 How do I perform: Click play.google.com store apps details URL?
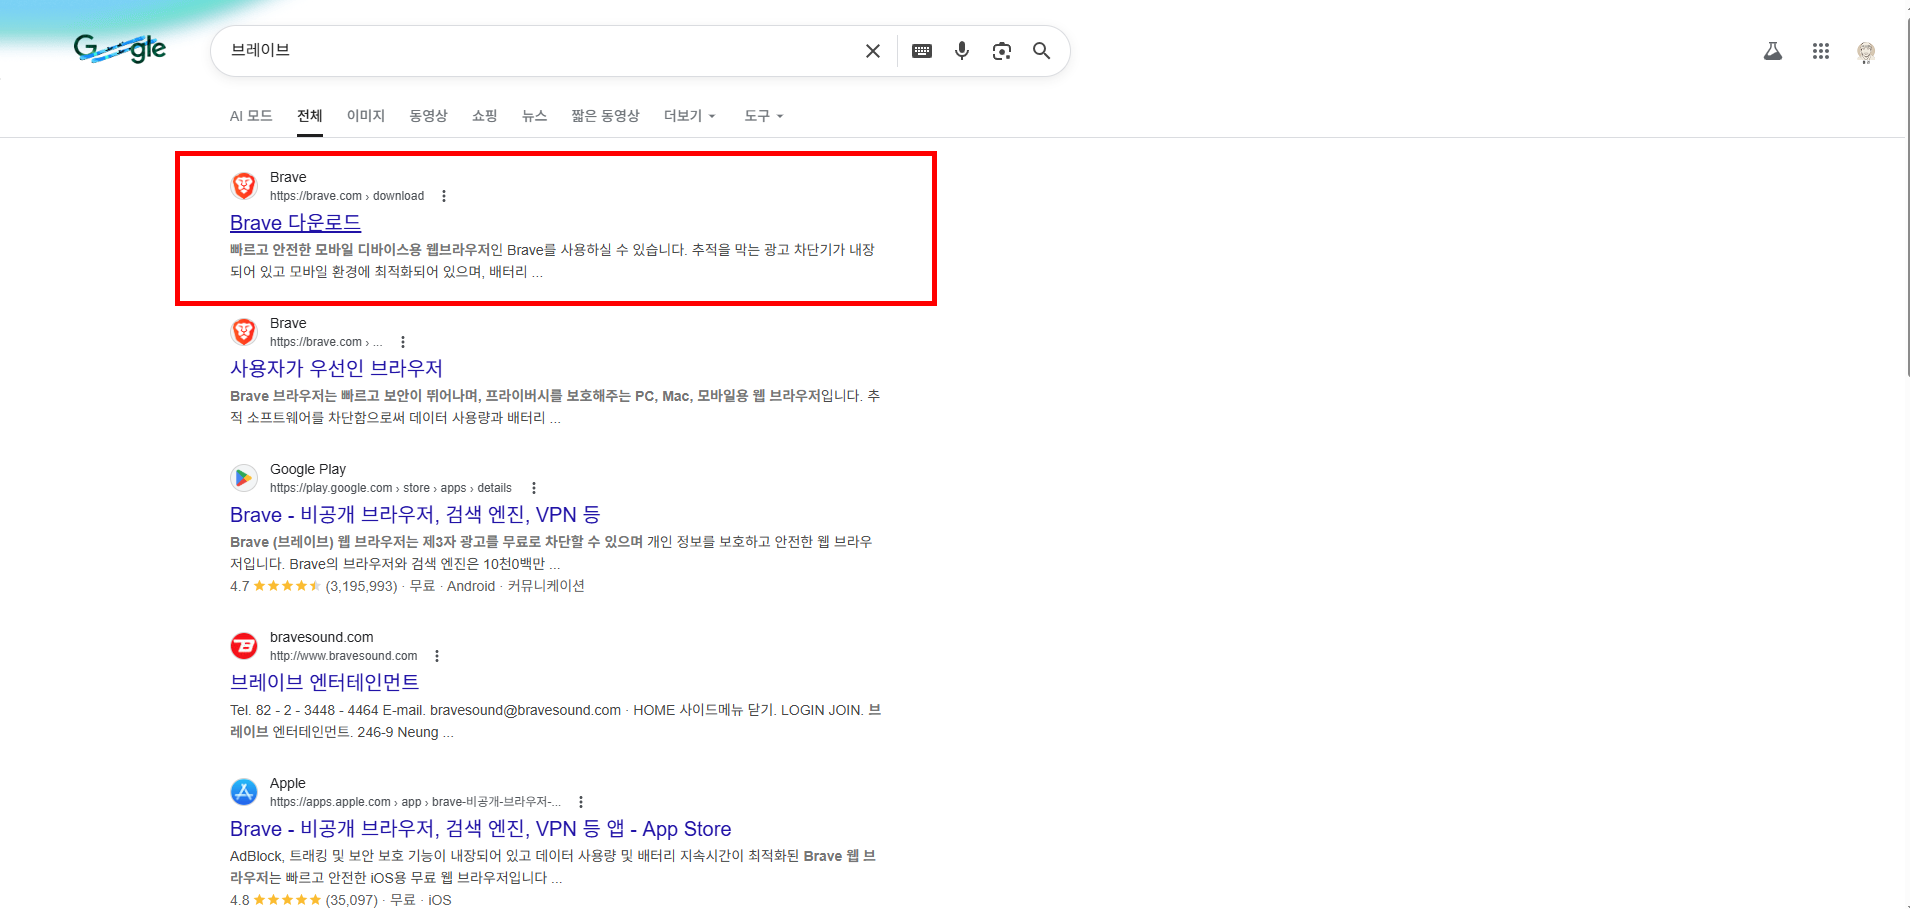coord(391,488)
